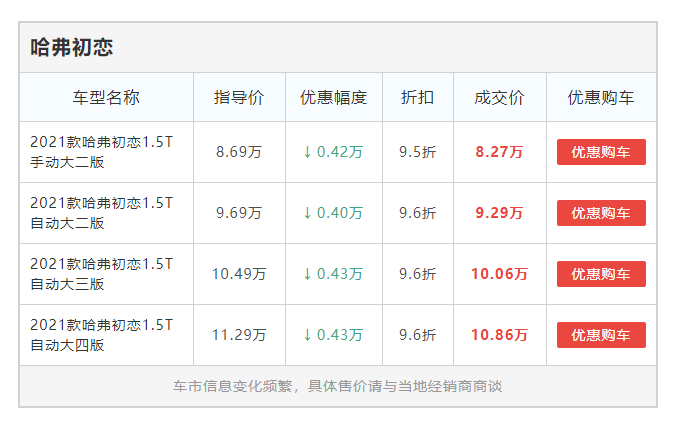Image resolution: width=680 pixels, height=425 pixels.
Task: Click the red deal price 10.06万
Action: tap(500, 274)
